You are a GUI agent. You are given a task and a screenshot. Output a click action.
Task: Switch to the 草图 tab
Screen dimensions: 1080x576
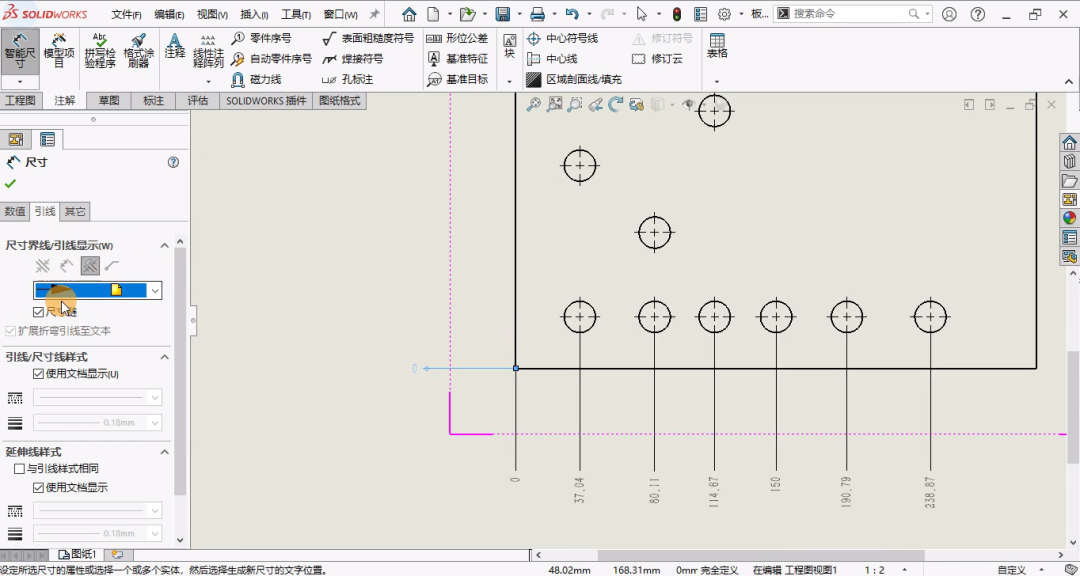click(x=109, y=101)
